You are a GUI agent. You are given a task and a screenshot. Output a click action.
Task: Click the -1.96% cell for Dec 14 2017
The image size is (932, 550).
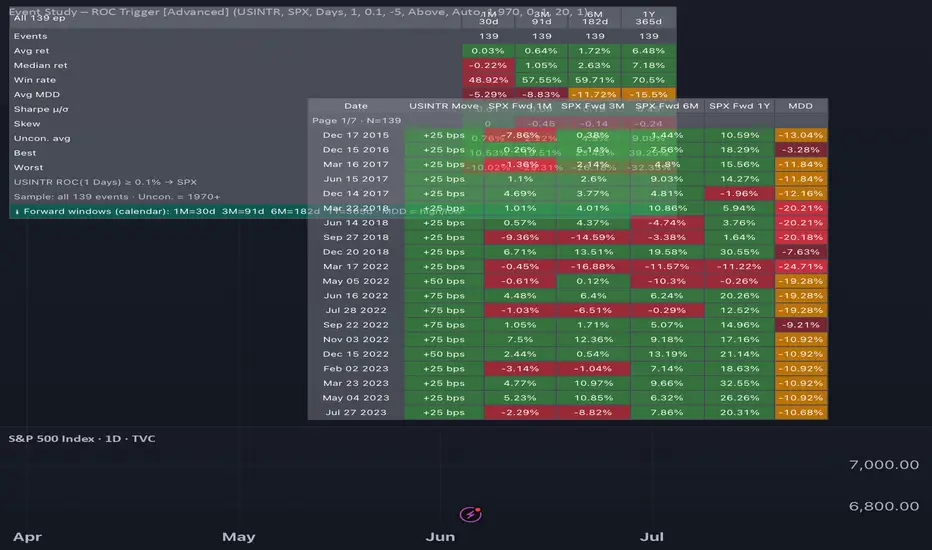click(739, 193)
